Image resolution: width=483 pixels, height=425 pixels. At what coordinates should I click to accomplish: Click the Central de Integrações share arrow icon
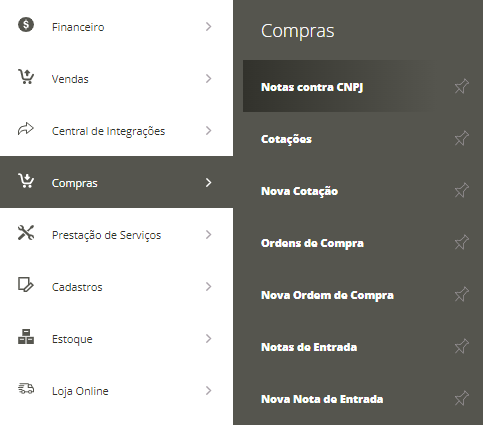[26, 129]
